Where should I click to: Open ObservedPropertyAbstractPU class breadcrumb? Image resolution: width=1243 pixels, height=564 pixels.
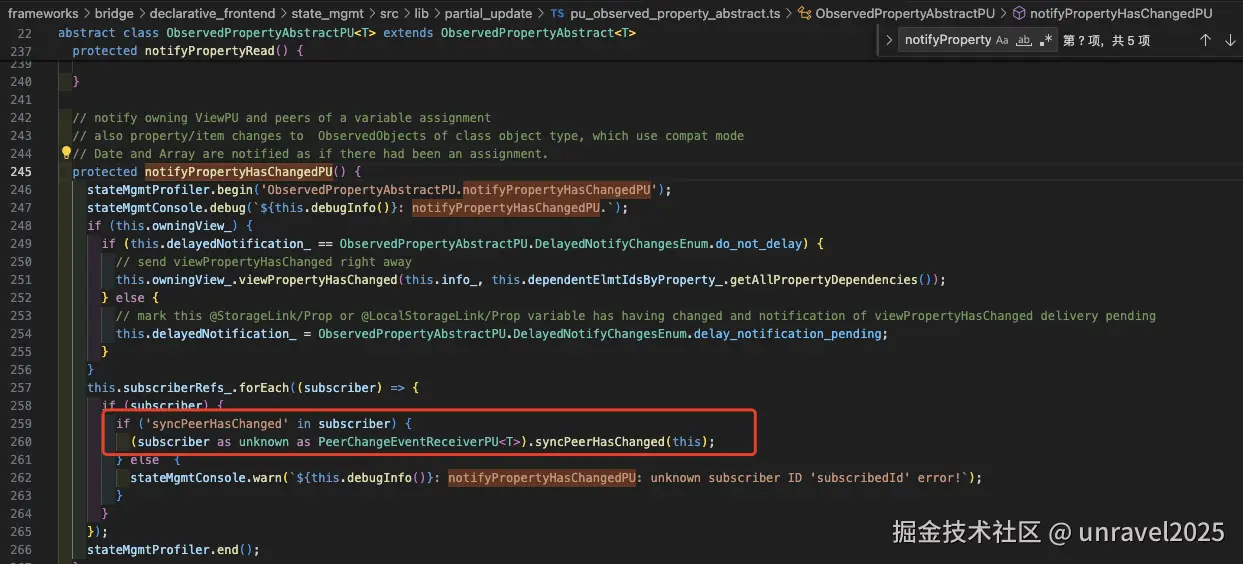pyautogui.click(x=905, y=13)
